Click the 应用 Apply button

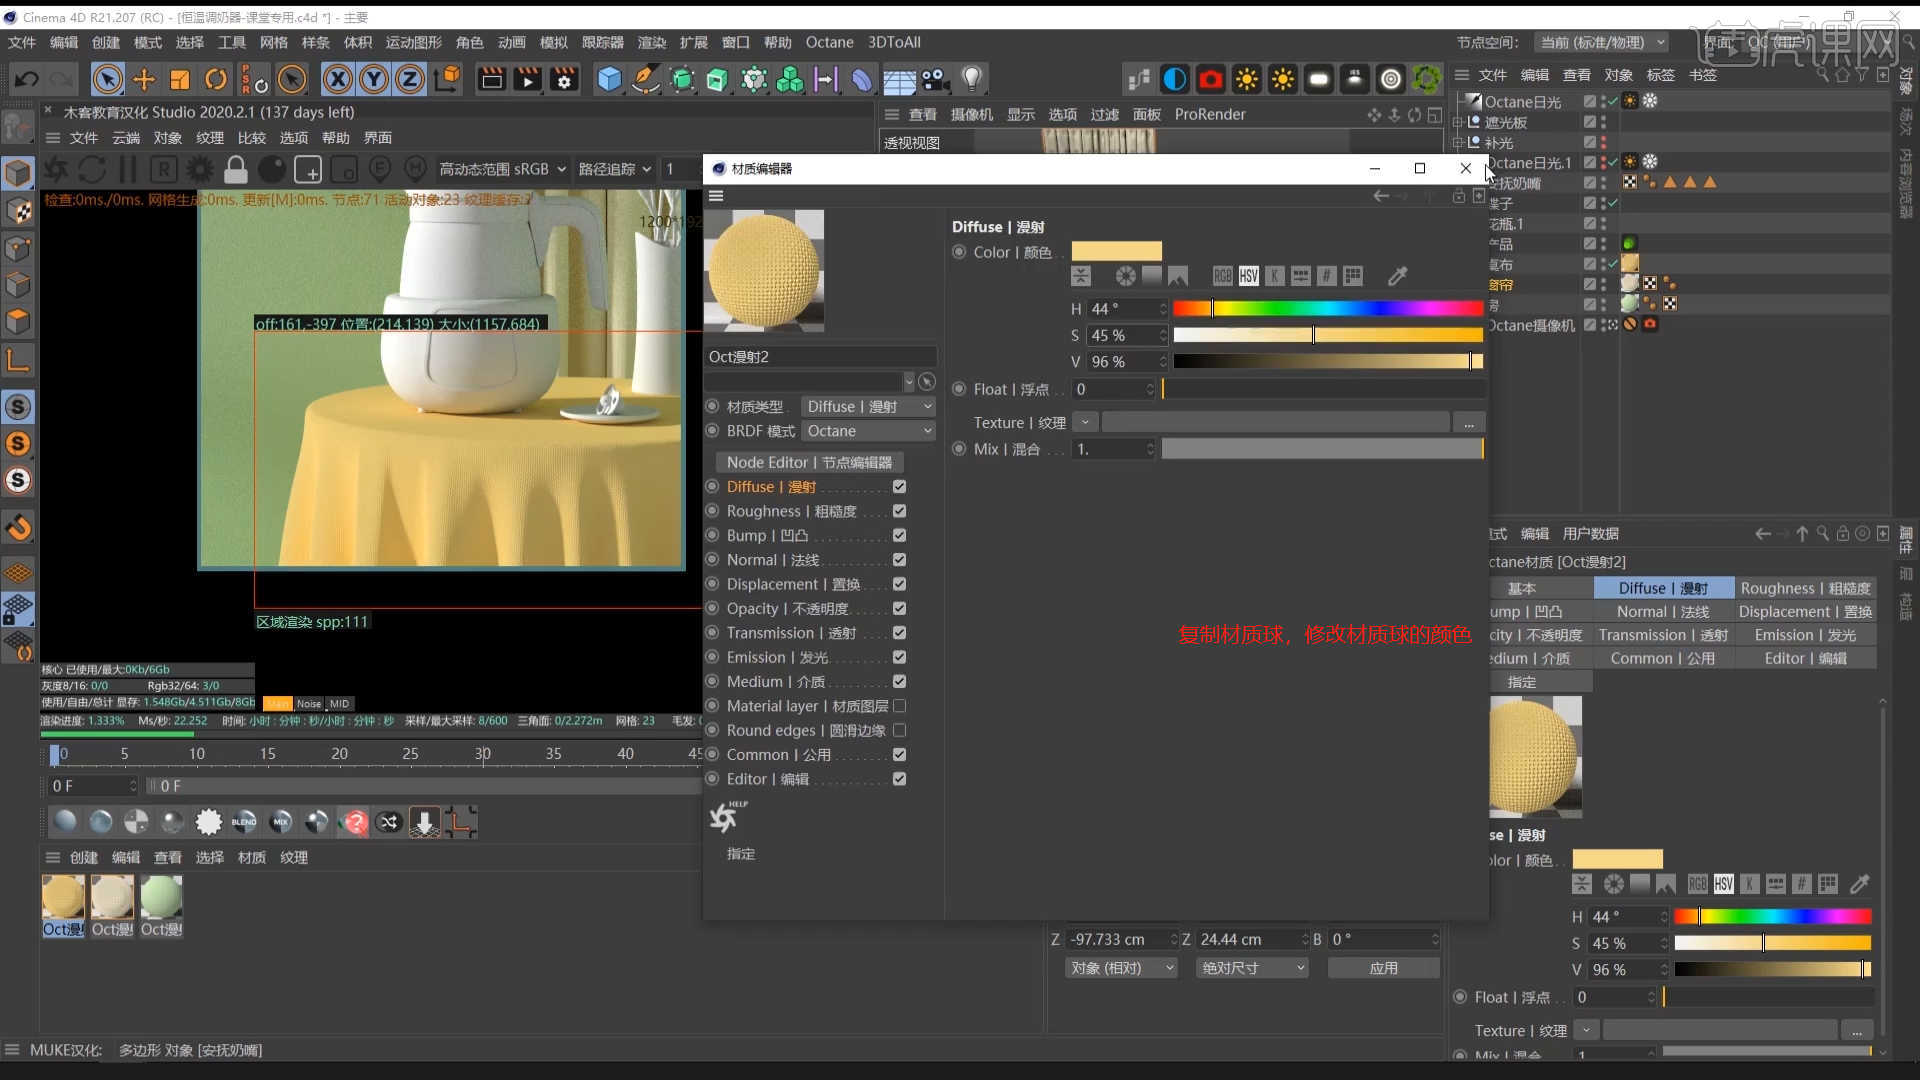[1383, 967]
